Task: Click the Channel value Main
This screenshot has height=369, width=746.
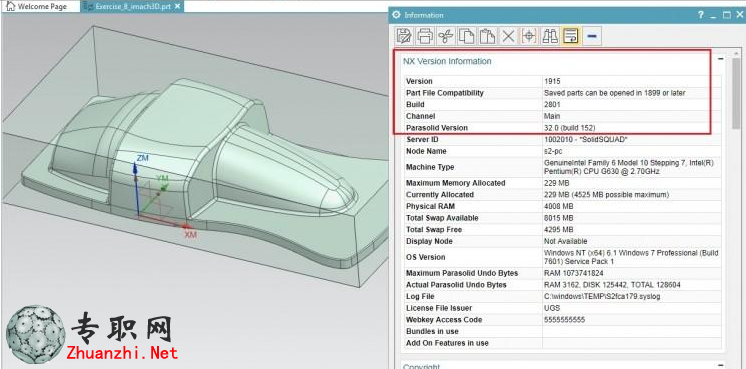Action: [x=552, y=116]
